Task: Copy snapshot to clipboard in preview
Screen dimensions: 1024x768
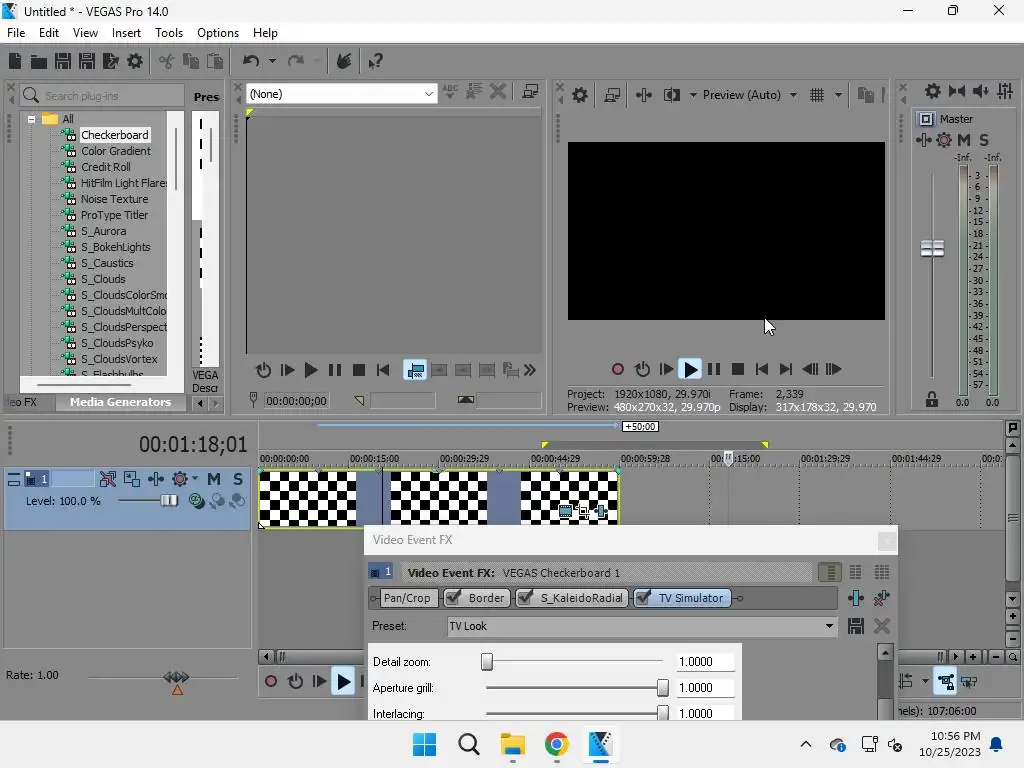Action: click(x=866, y=95)
